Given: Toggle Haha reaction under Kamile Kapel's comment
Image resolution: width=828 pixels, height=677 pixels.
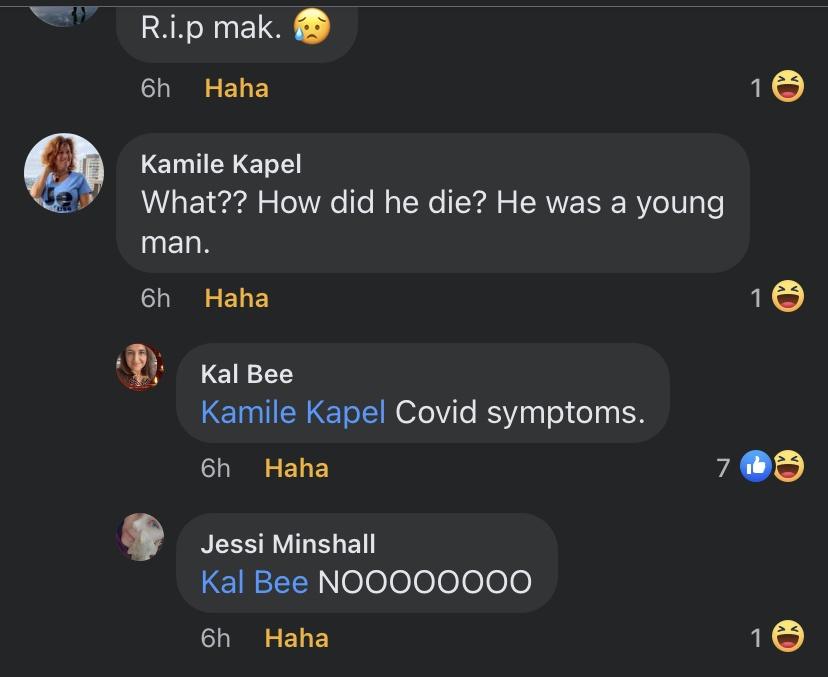Looking at the screenshot, I should 236,298.
